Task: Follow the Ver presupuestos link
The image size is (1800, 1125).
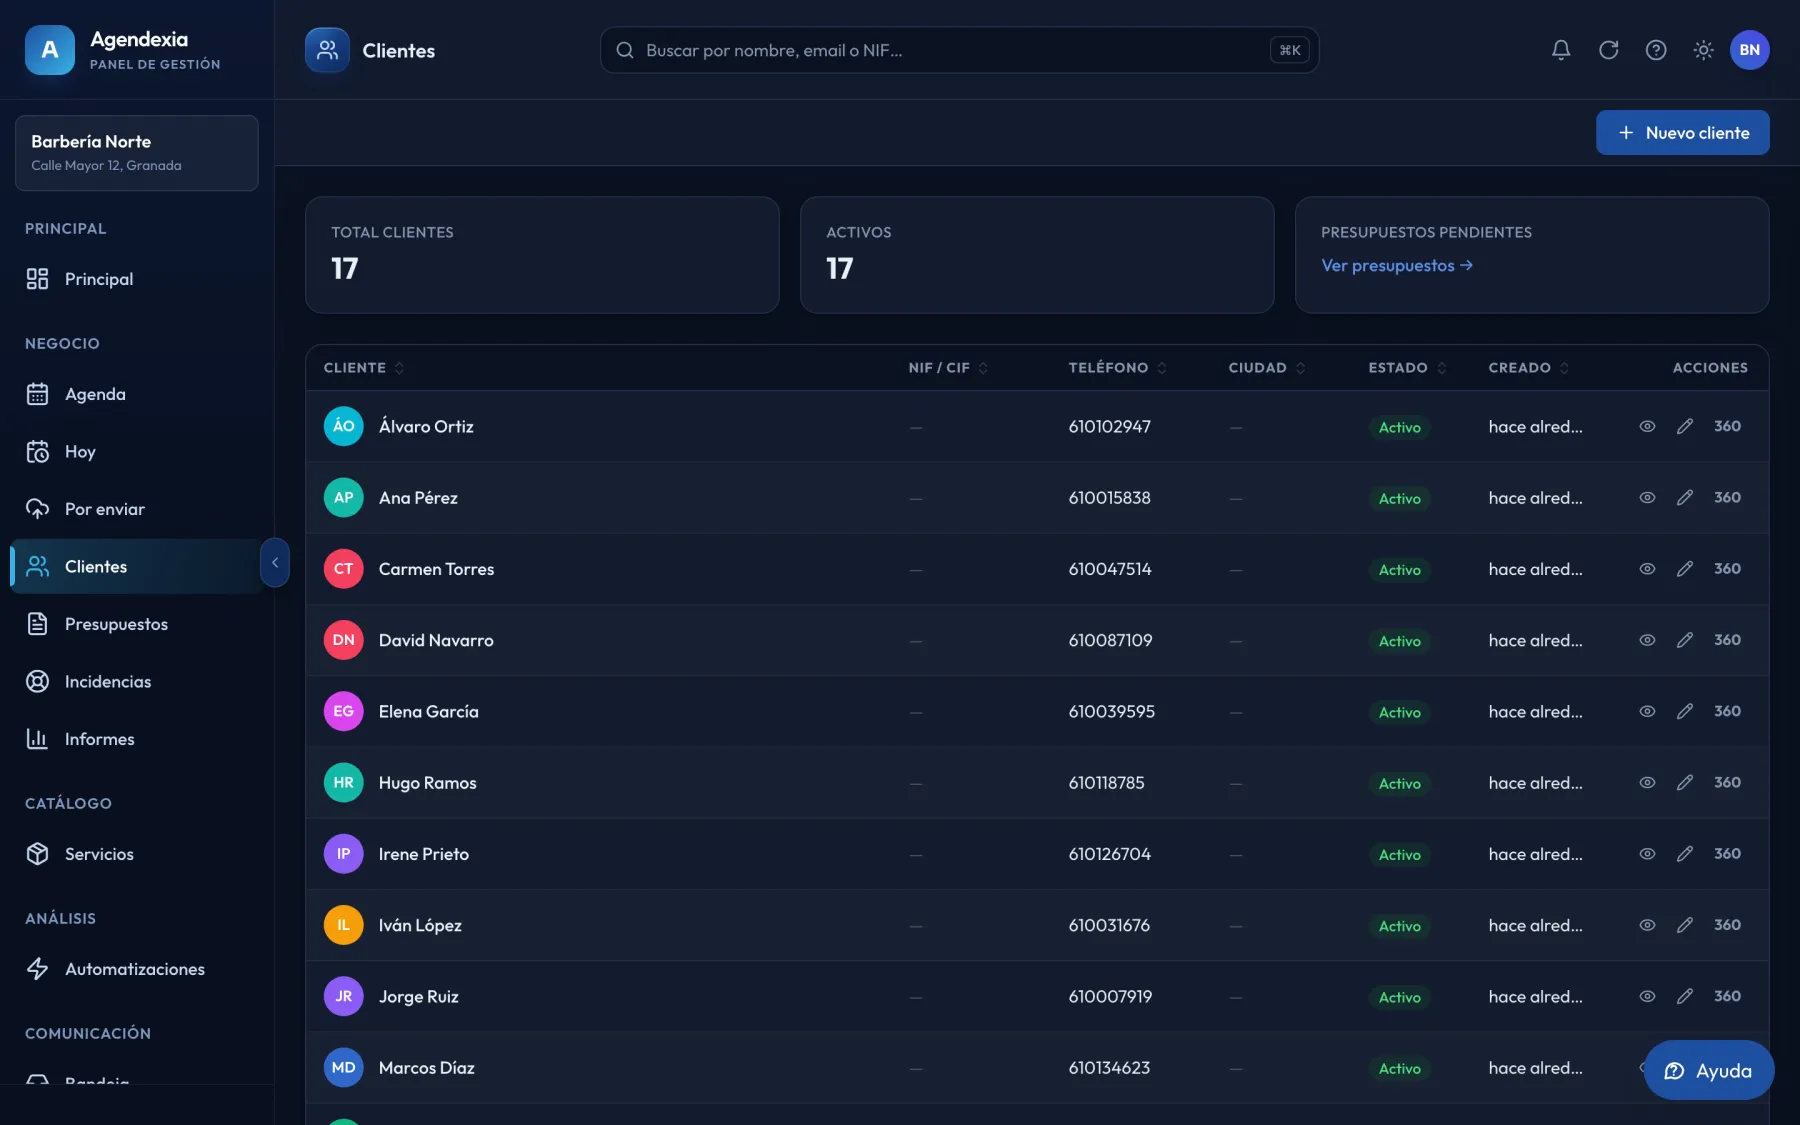Action: pyautogui.click(x=1397, y=265)
